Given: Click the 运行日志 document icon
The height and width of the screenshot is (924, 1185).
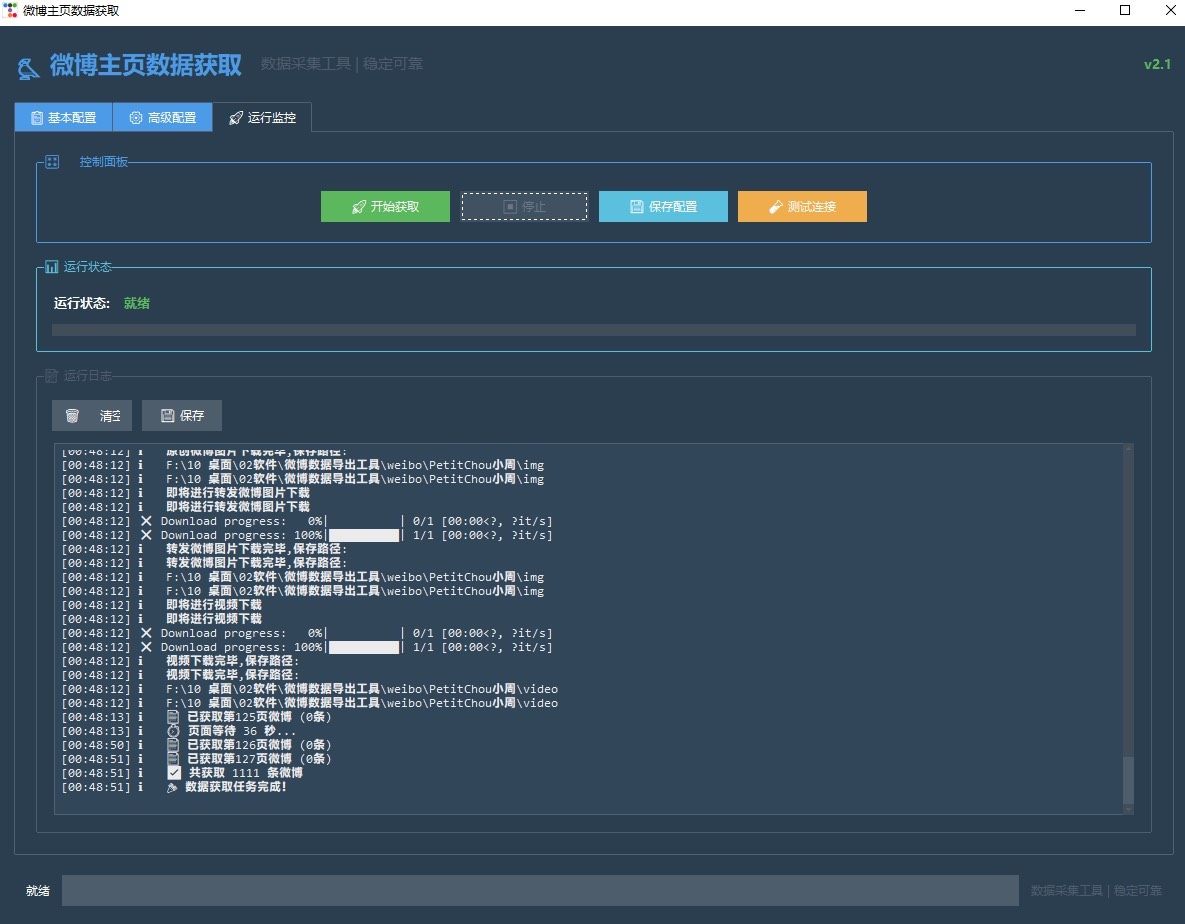Looking at the screenshot, I should tap(51, 375).
